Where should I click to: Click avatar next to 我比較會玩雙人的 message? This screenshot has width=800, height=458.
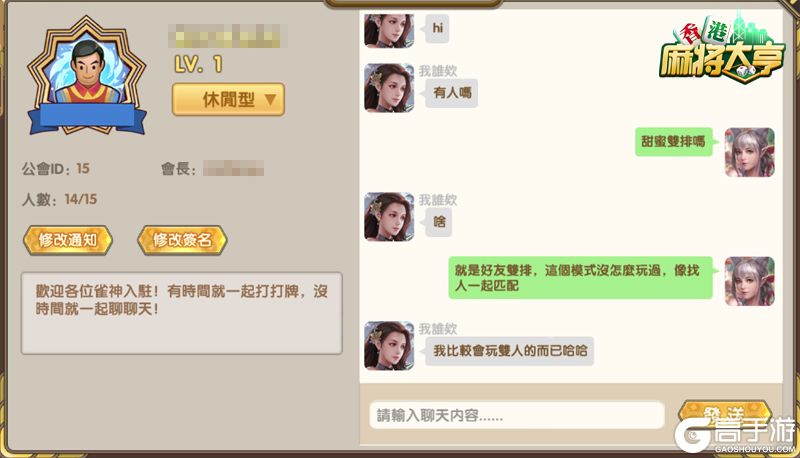click(x=389, y=346)
